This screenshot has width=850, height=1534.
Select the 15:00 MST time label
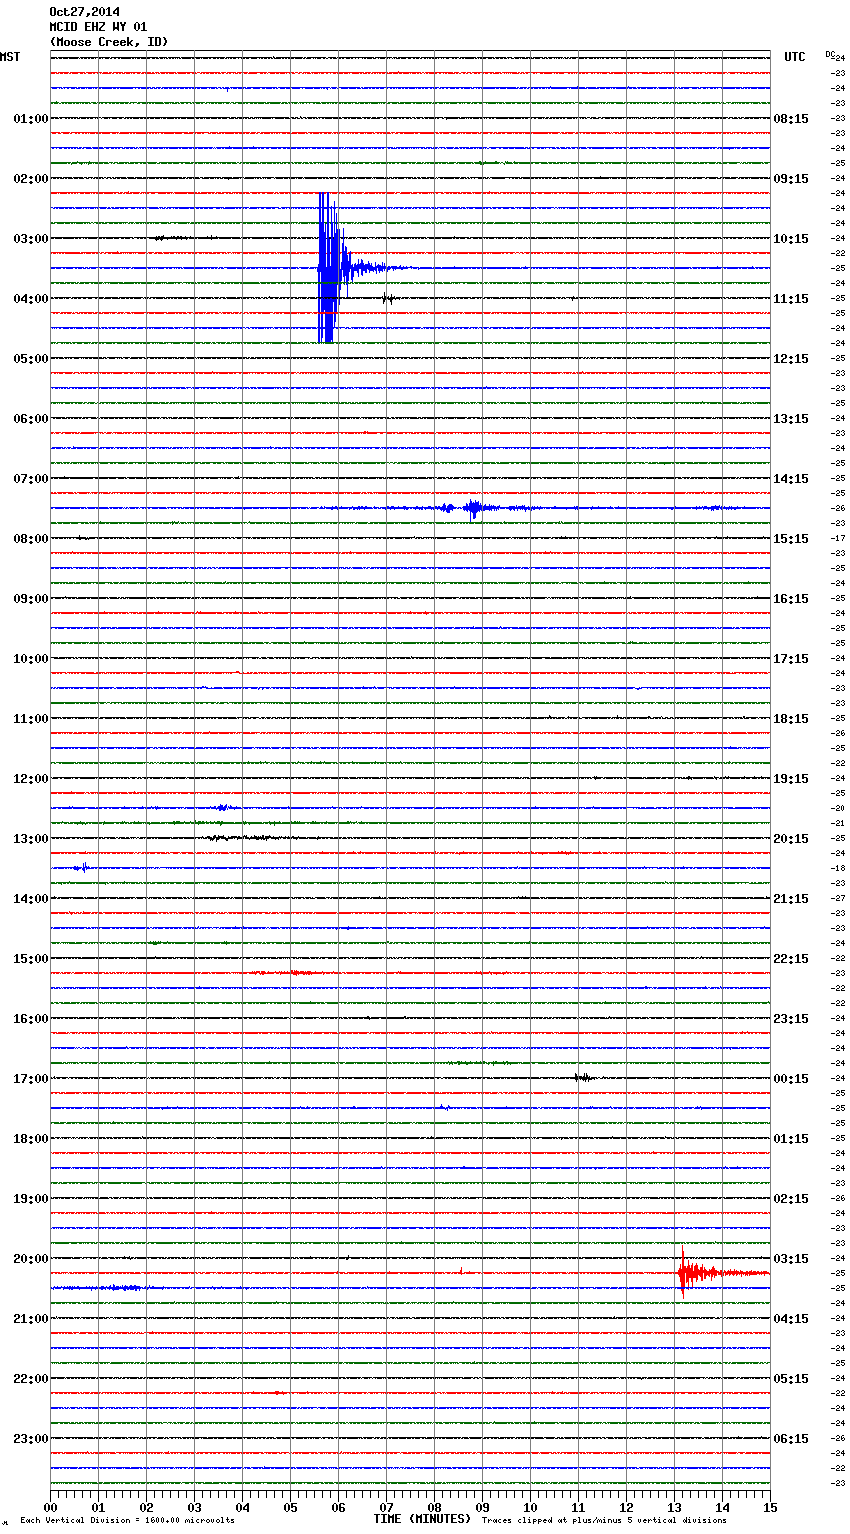point(30,959)
